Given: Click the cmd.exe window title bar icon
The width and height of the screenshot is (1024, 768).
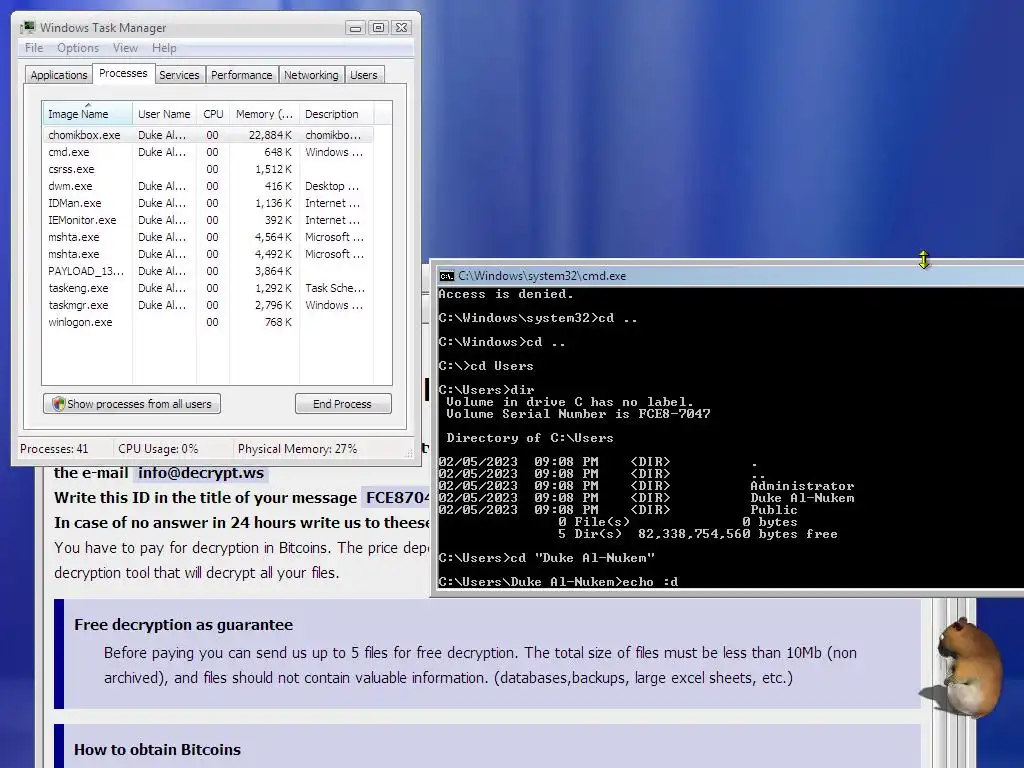Looking at the screenshot, I should pos(447,276).
